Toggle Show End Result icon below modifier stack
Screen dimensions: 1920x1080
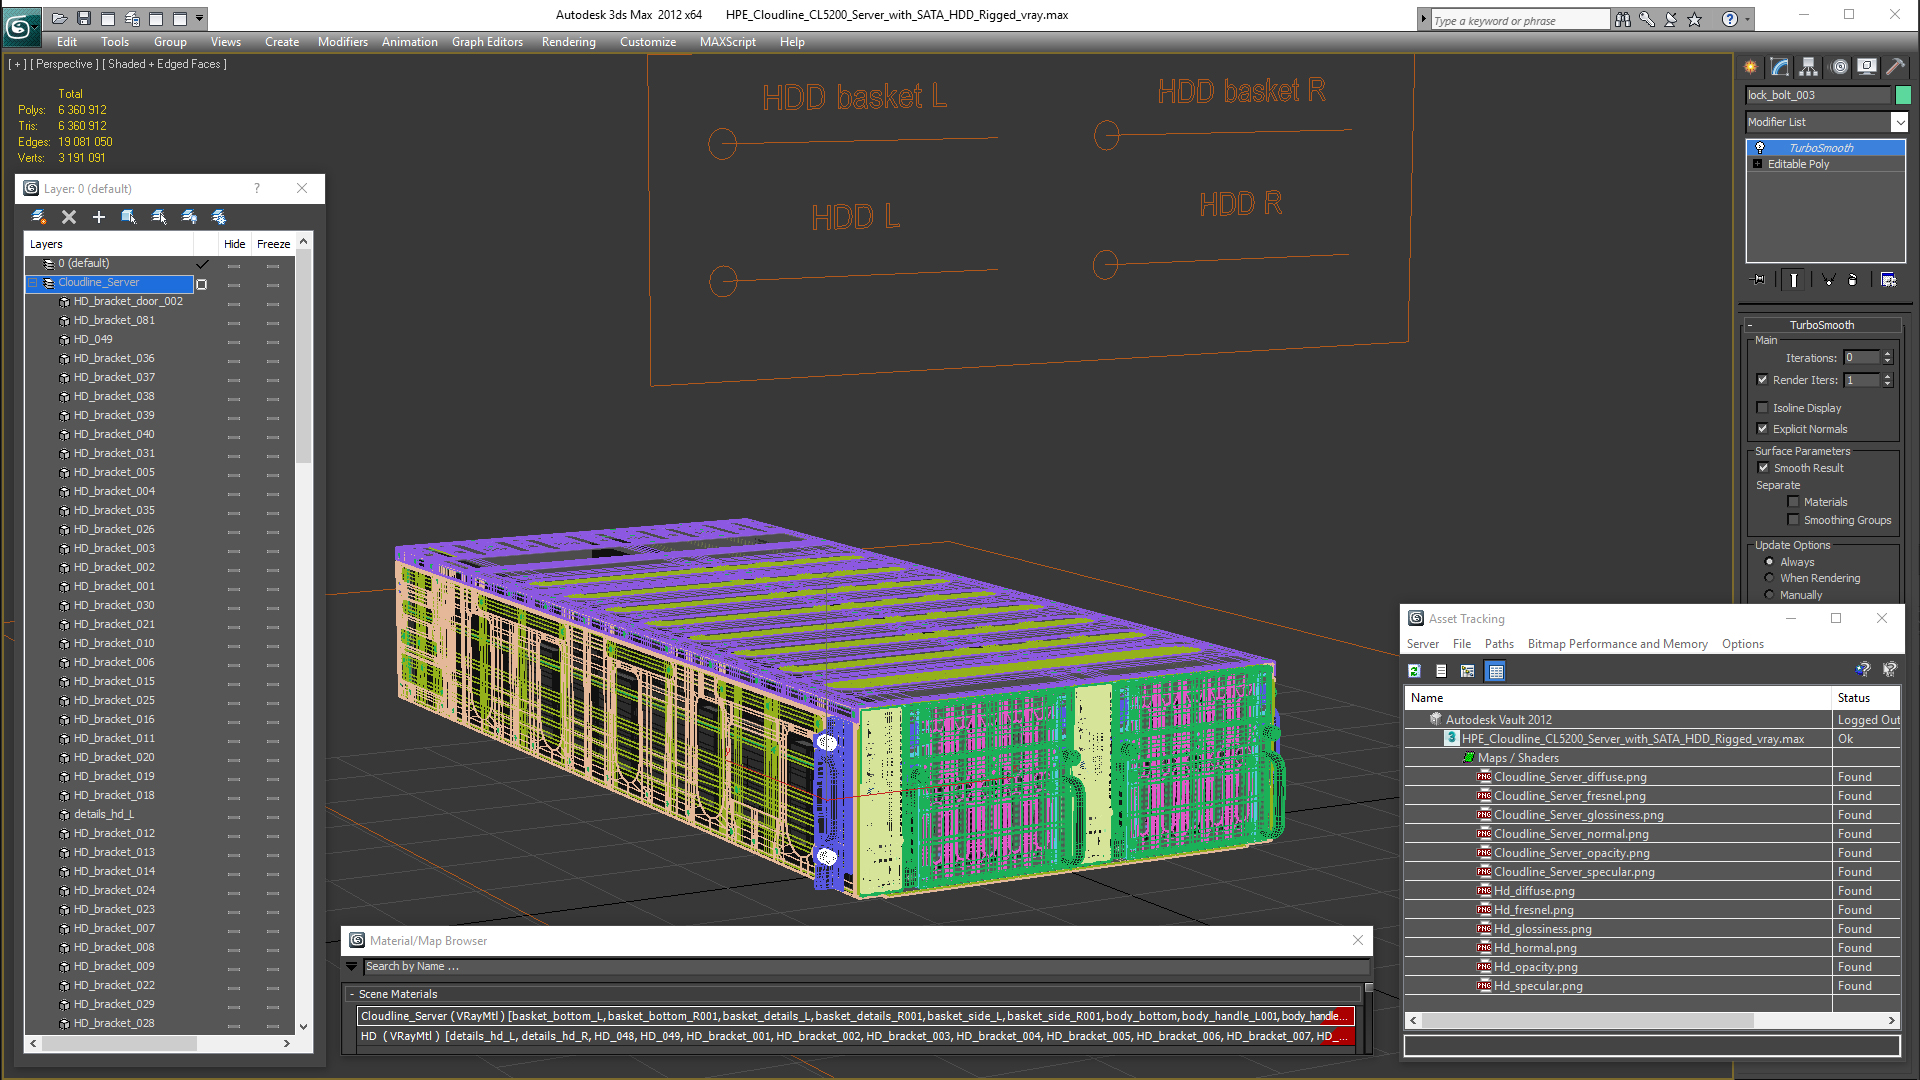click(1794, 280)
